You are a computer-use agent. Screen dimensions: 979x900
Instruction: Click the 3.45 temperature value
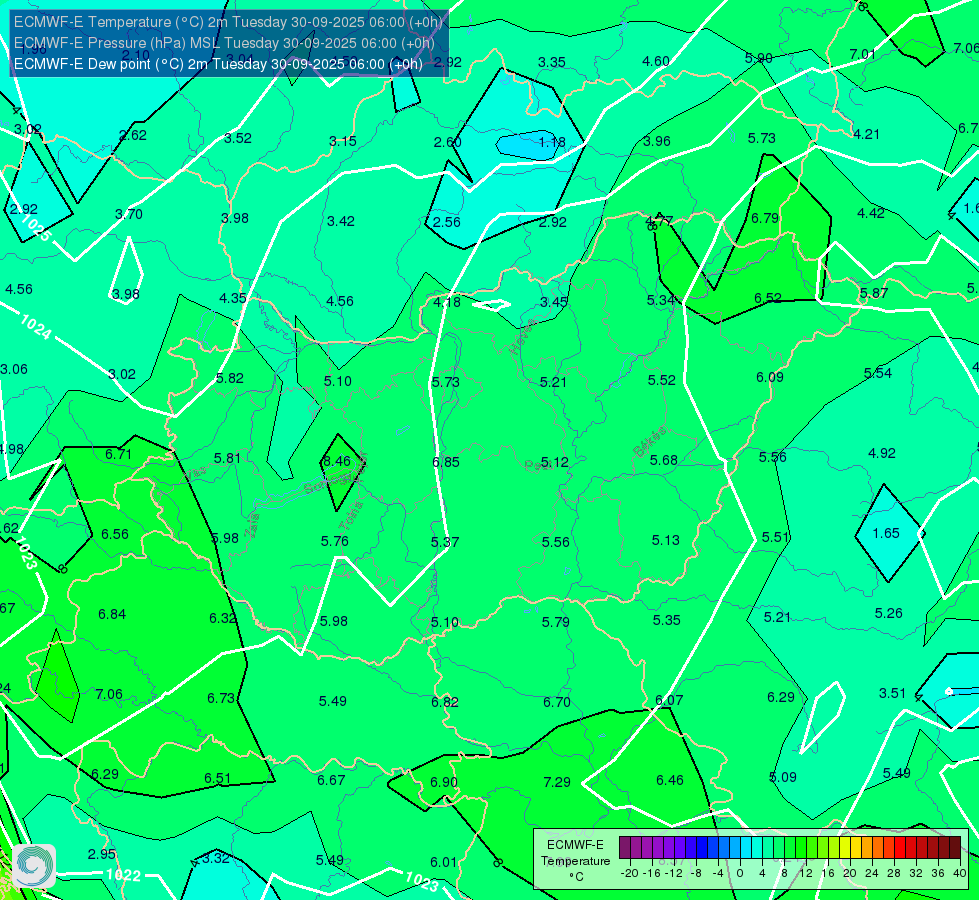pos(554,302)
